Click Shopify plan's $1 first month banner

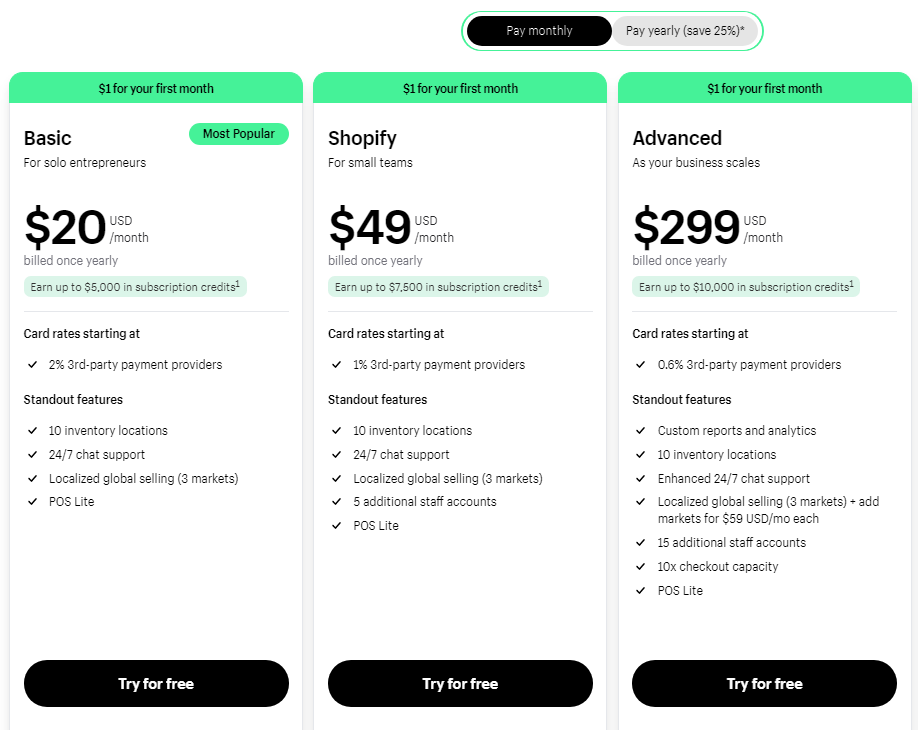tap(460, 88)
